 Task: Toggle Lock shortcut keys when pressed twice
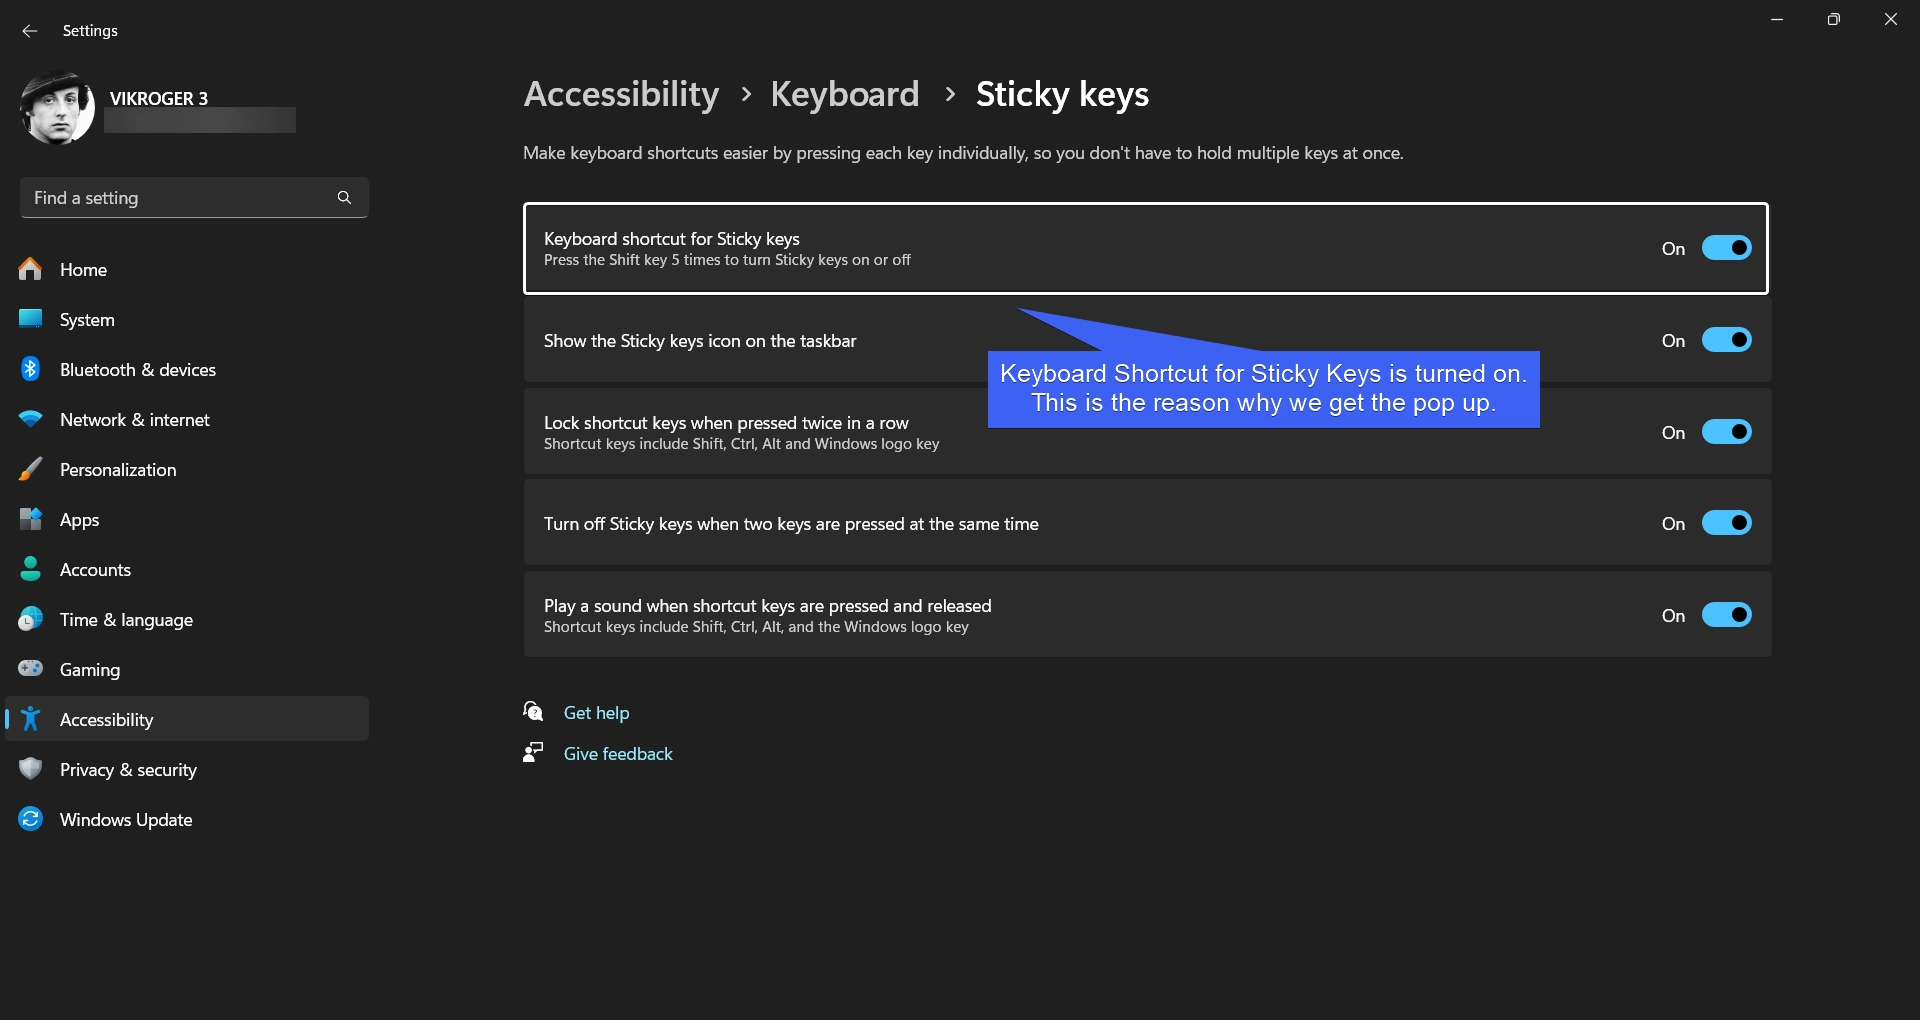coord(1727,432)
